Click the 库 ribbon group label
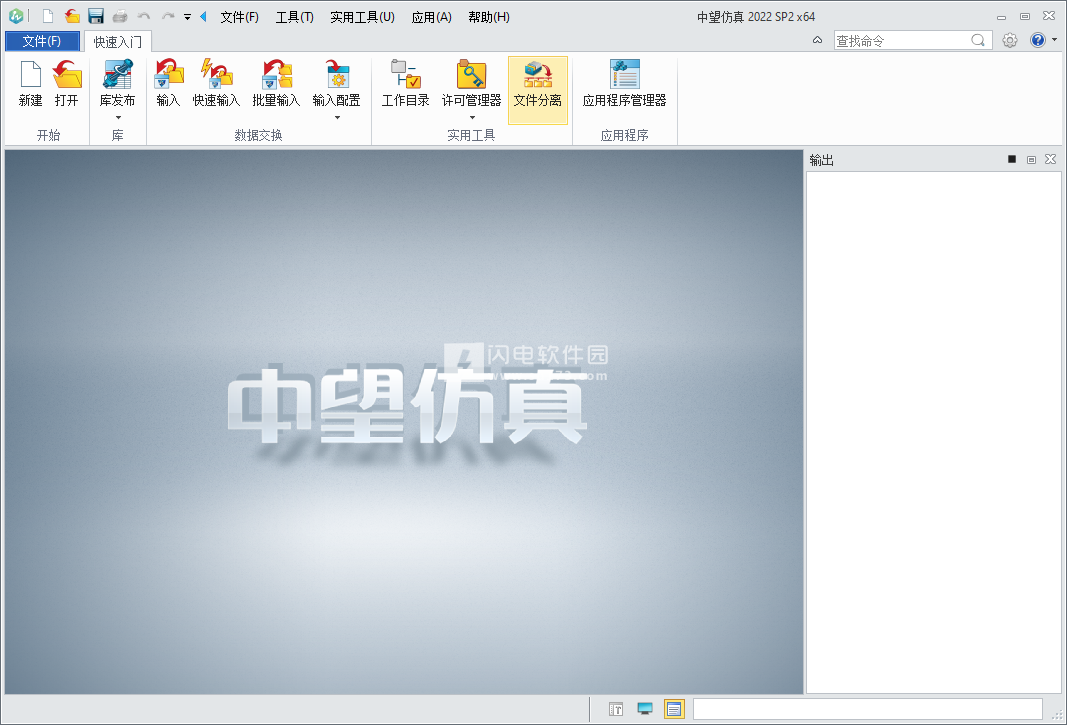Viewport: 1067px width, 725px height. 118,135
